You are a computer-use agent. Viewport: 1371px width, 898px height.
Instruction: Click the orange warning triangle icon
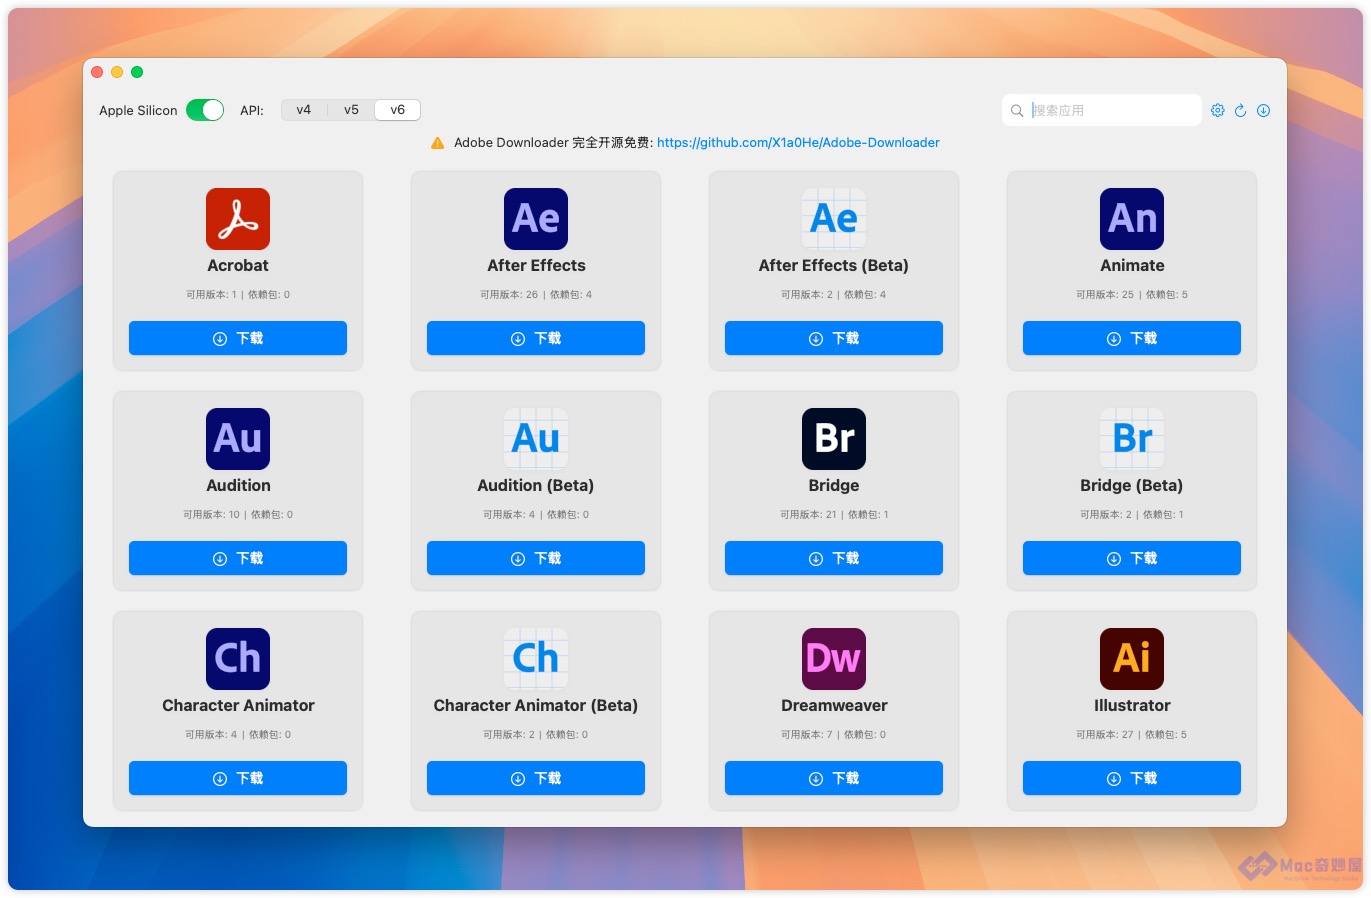click(x=437, y=143)
